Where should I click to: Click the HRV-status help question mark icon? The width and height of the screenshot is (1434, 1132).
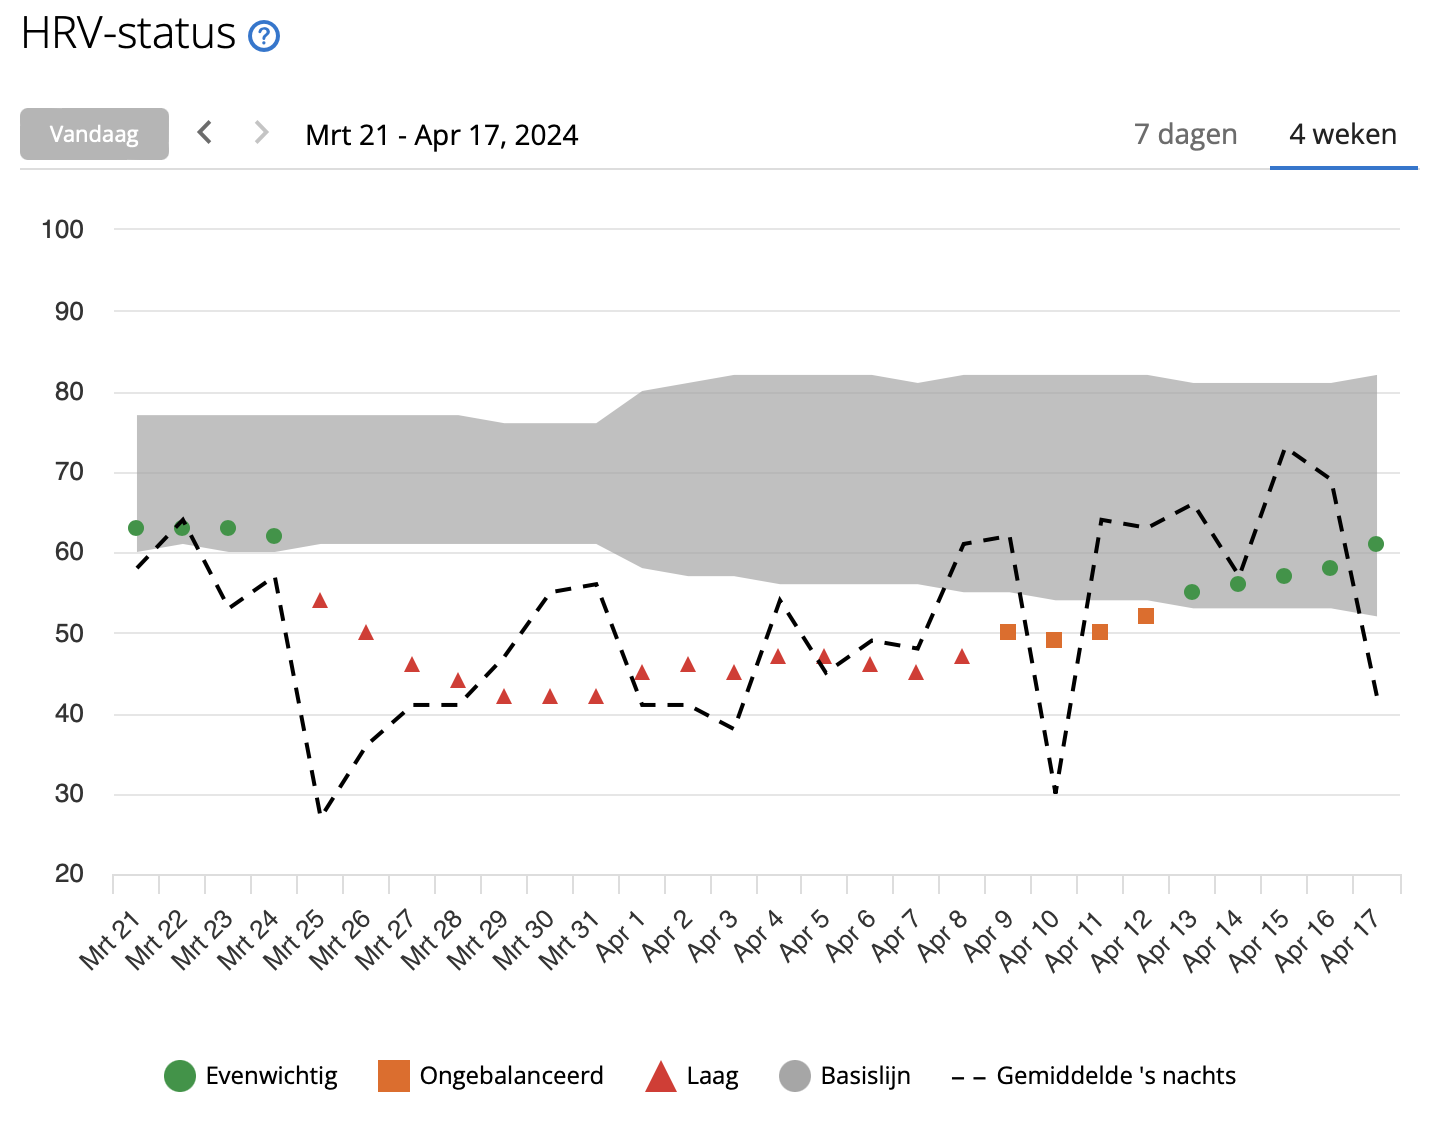[x=264, y=37]
